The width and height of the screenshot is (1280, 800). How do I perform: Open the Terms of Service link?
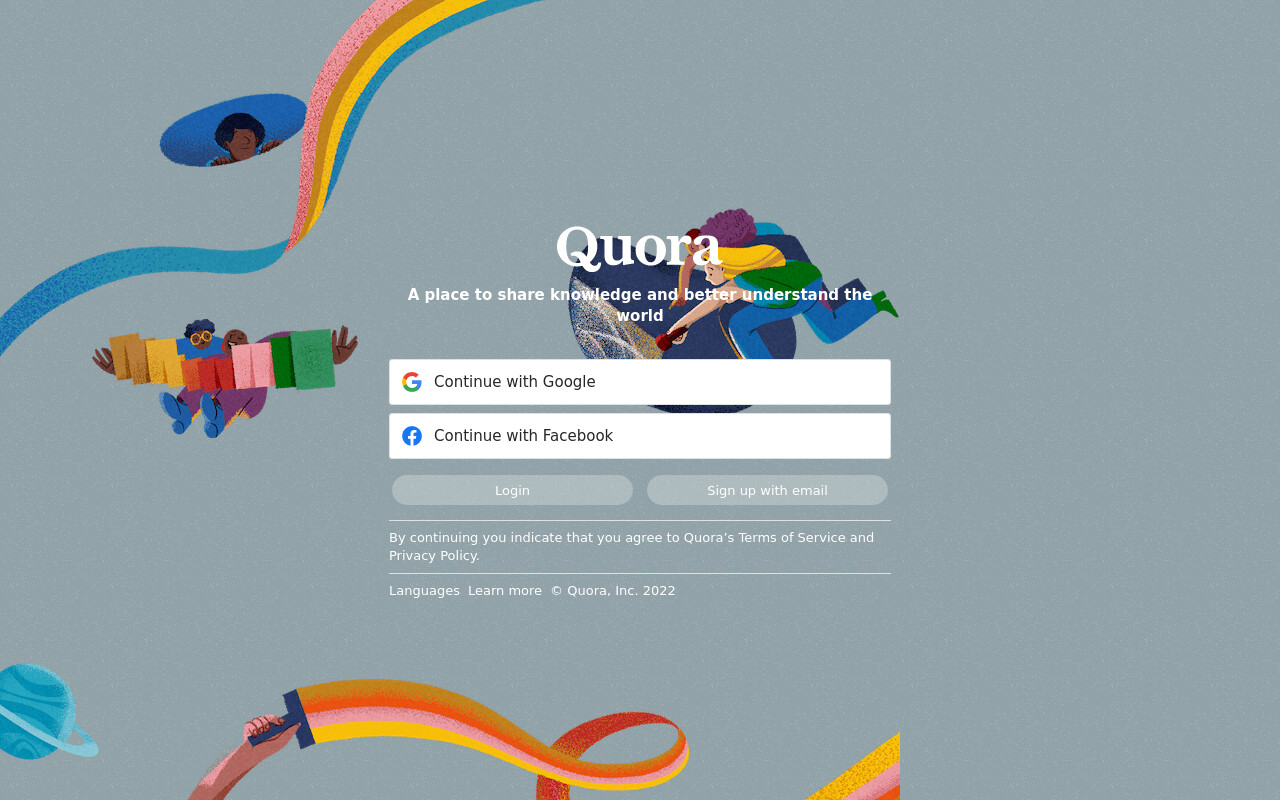click(x=792, y=538)
